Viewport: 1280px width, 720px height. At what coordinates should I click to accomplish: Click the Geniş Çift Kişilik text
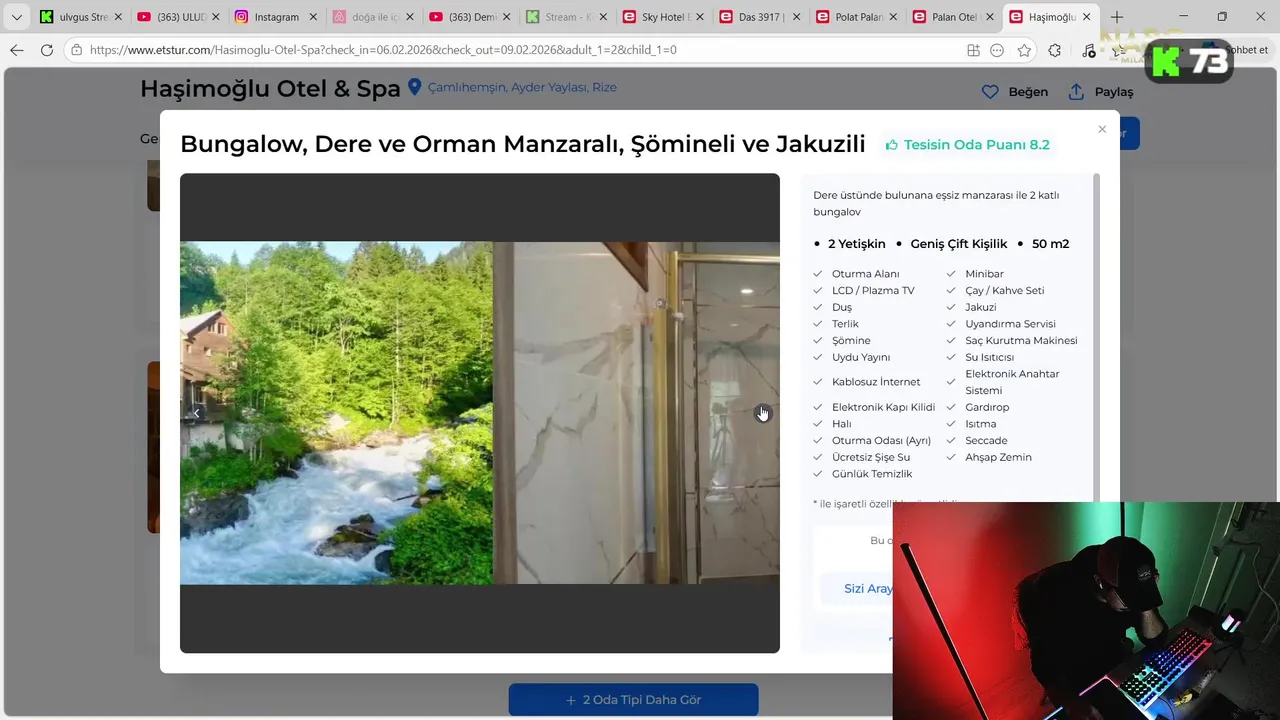tap(959, 244)
